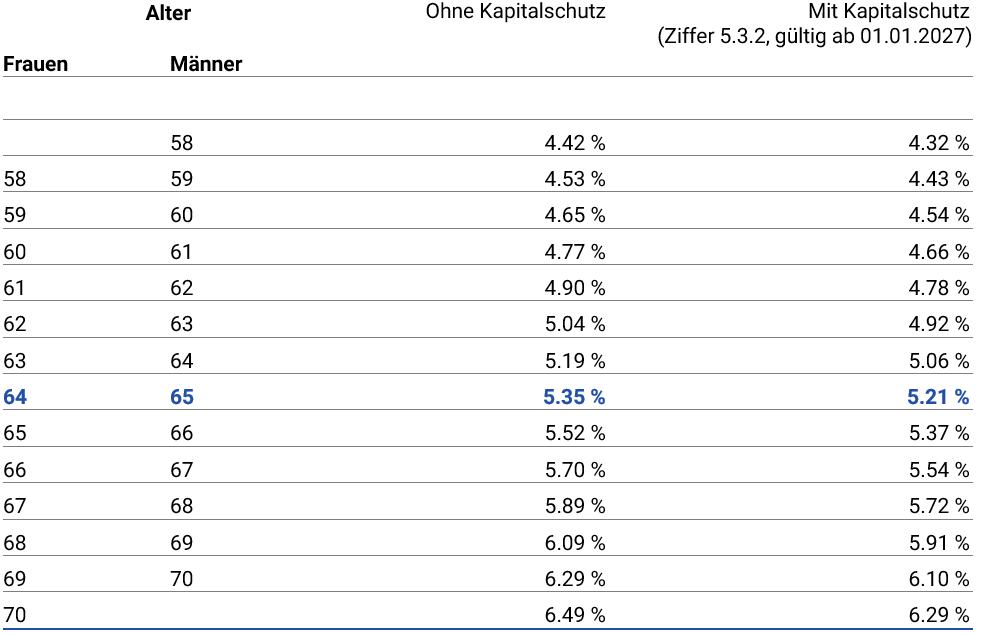Click the "Mit Kapitalschutz" header text

(889, 12)
